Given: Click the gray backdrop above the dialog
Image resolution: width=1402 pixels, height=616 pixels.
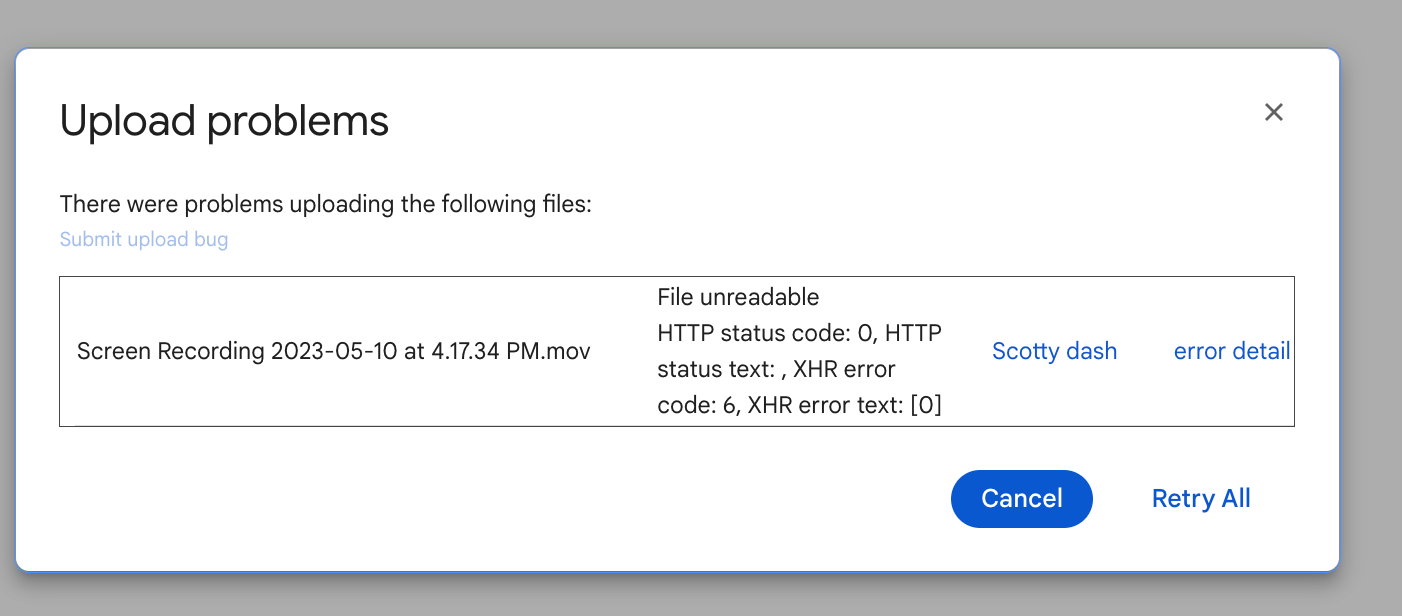Looking at the screenshot, I should [x=700, y=22].
